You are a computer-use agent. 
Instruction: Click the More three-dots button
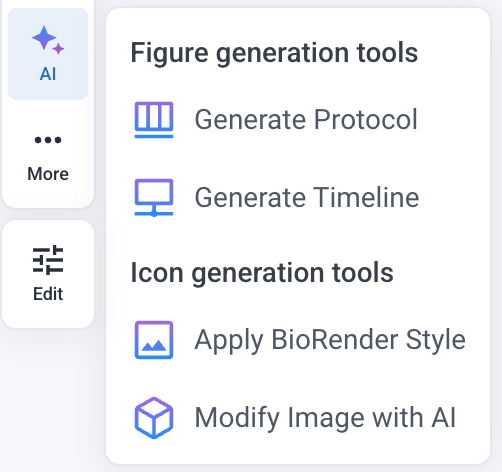(48, 157)
